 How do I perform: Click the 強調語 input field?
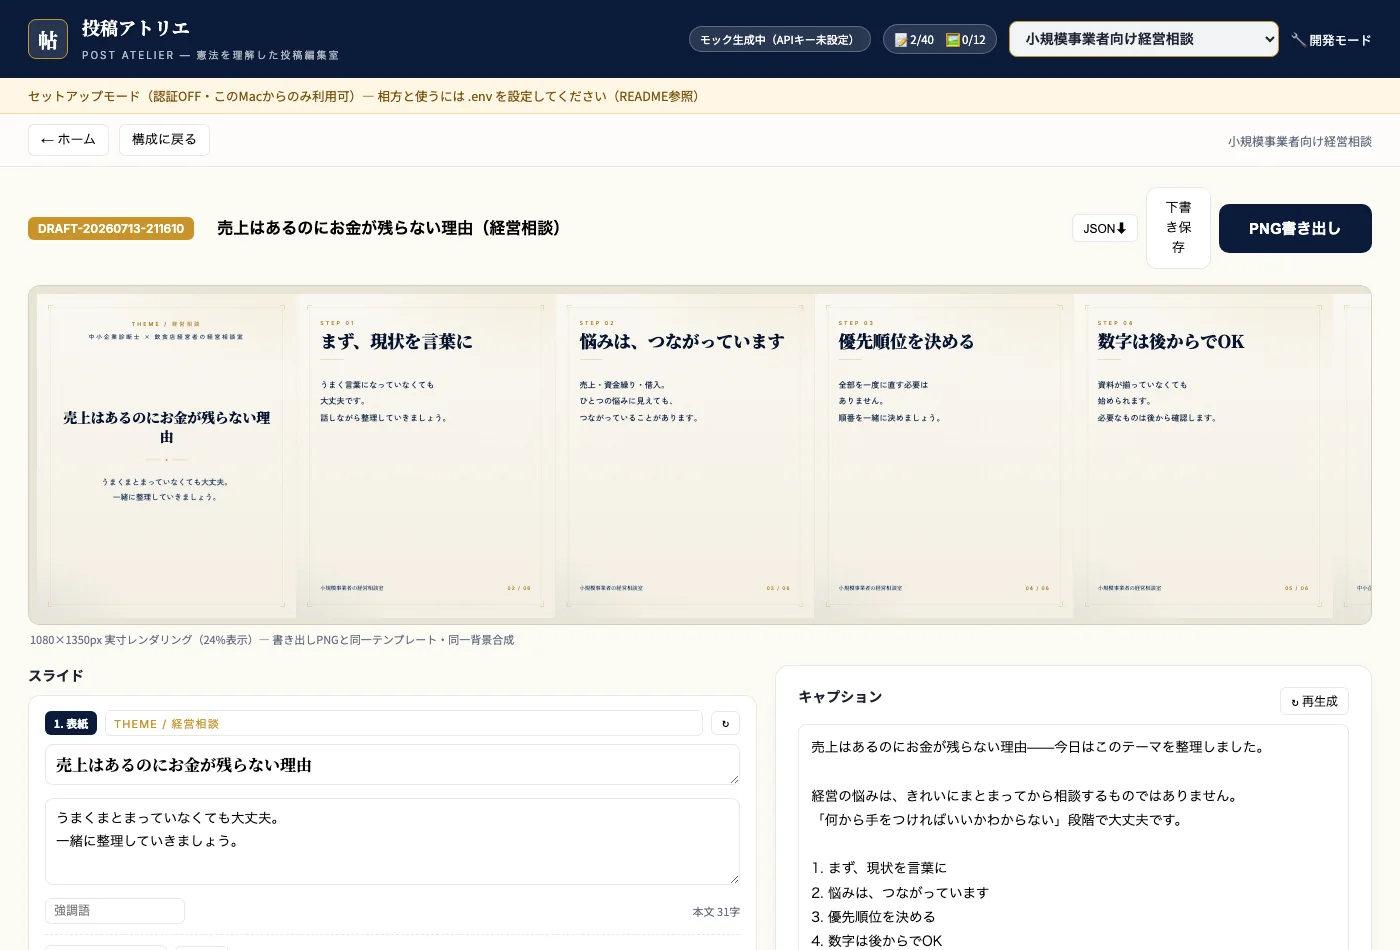coord(115,911)
